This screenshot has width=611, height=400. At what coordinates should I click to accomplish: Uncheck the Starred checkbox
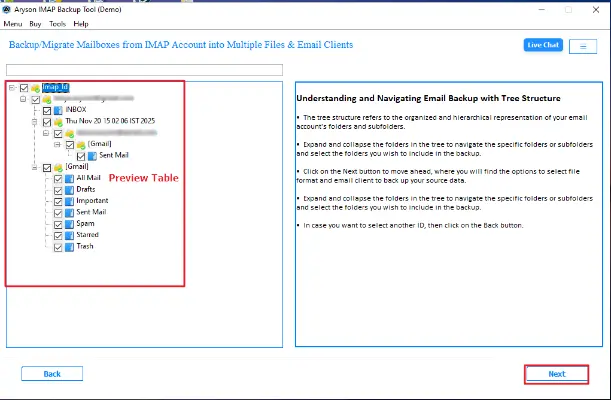[x=58, y=236]
